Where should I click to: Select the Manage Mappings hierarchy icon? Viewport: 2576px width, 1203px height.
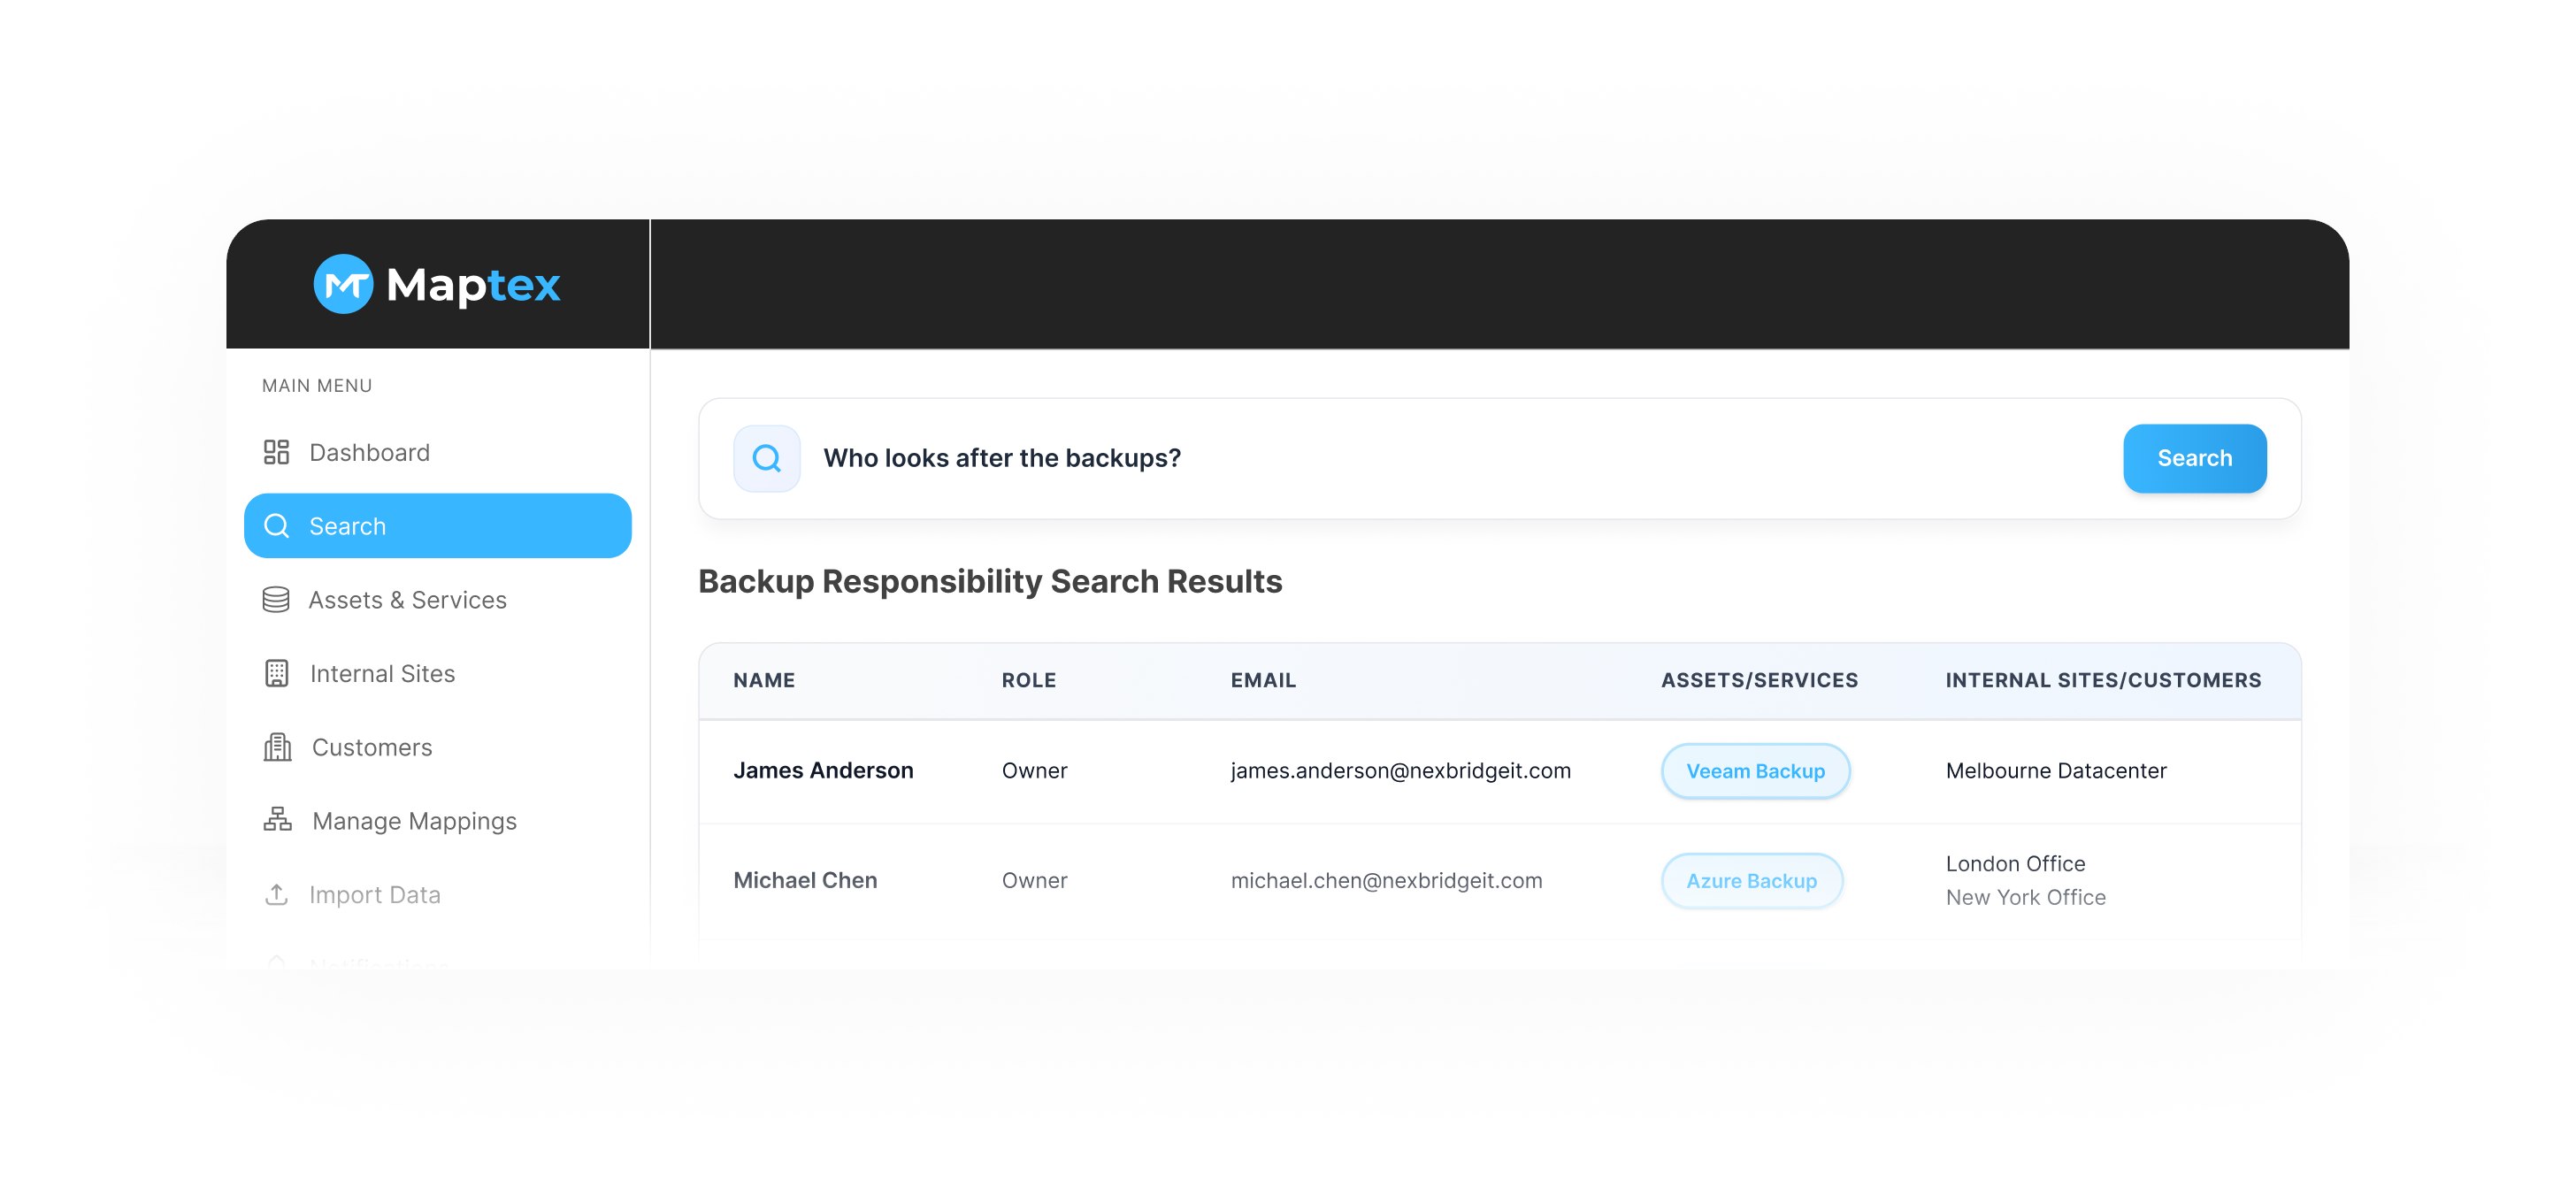277,820
